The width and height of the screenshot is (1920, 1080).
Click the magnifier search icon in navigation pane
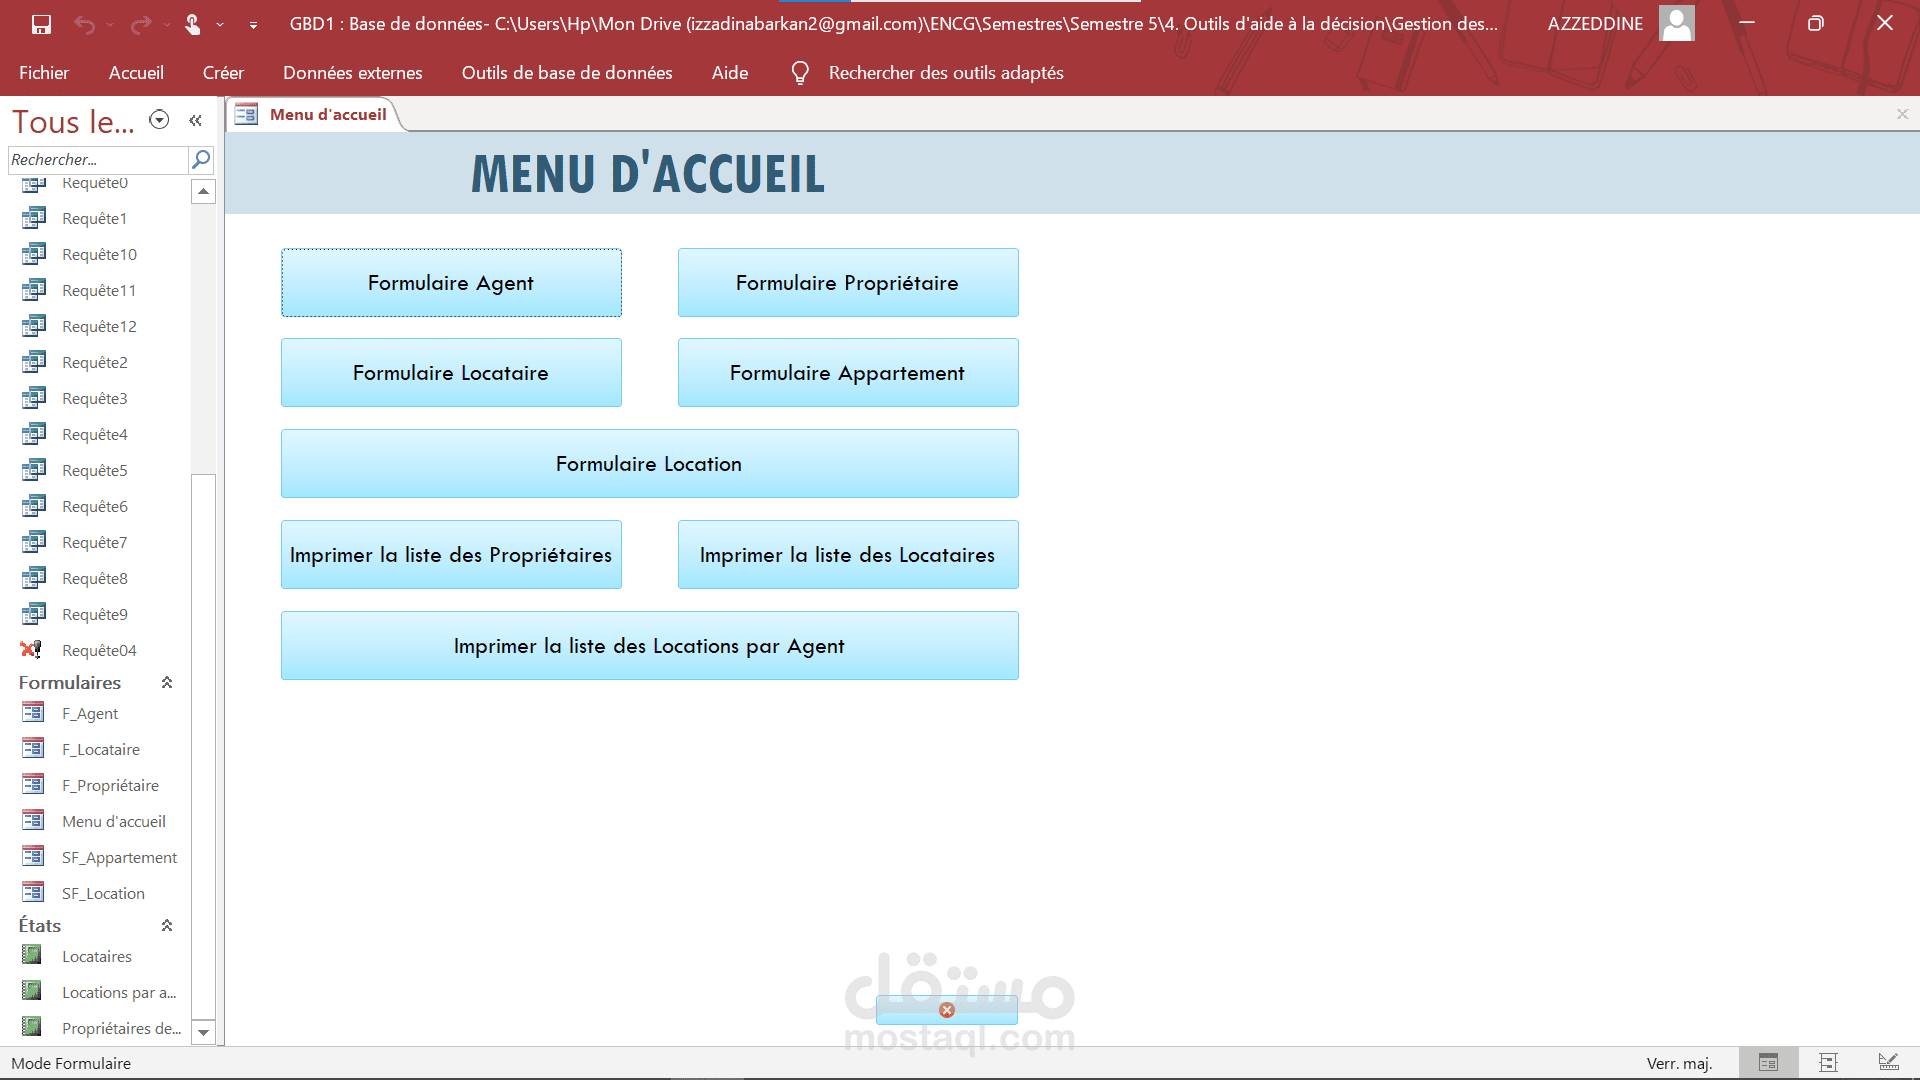201,159
